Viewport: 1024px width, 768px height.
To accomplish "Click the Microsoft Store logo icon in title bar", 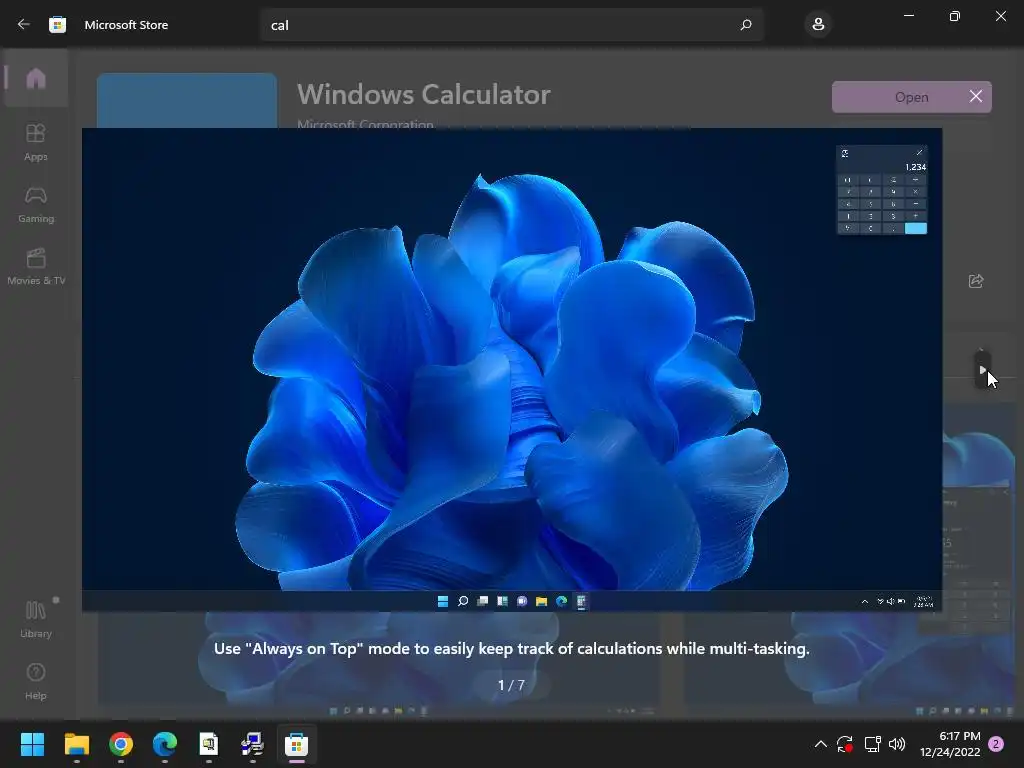I will pos(57,25).
